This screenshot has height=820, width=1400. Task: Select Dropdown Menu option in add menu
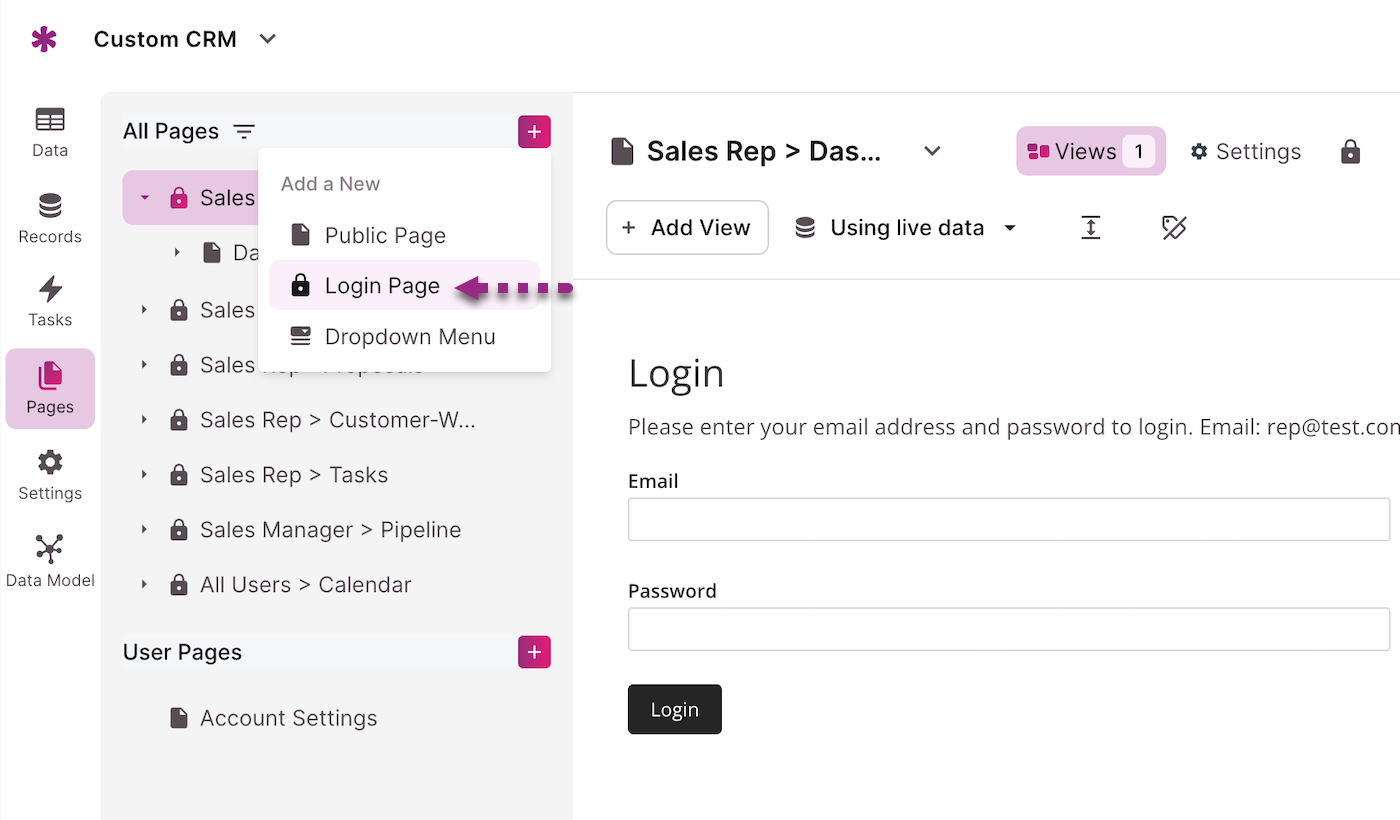[410, 337]
